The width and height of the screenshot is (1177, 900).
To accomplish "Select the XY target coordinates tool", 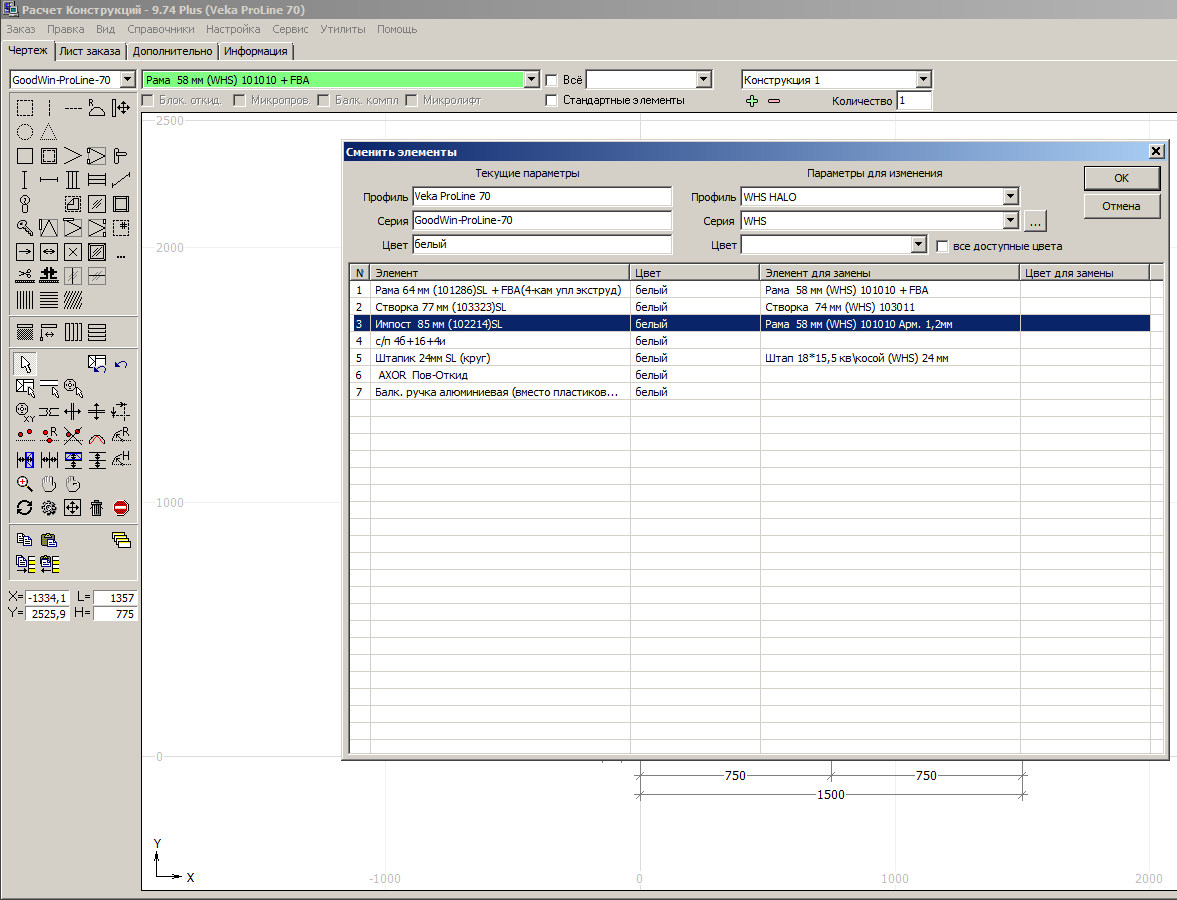I will [25, 411].
